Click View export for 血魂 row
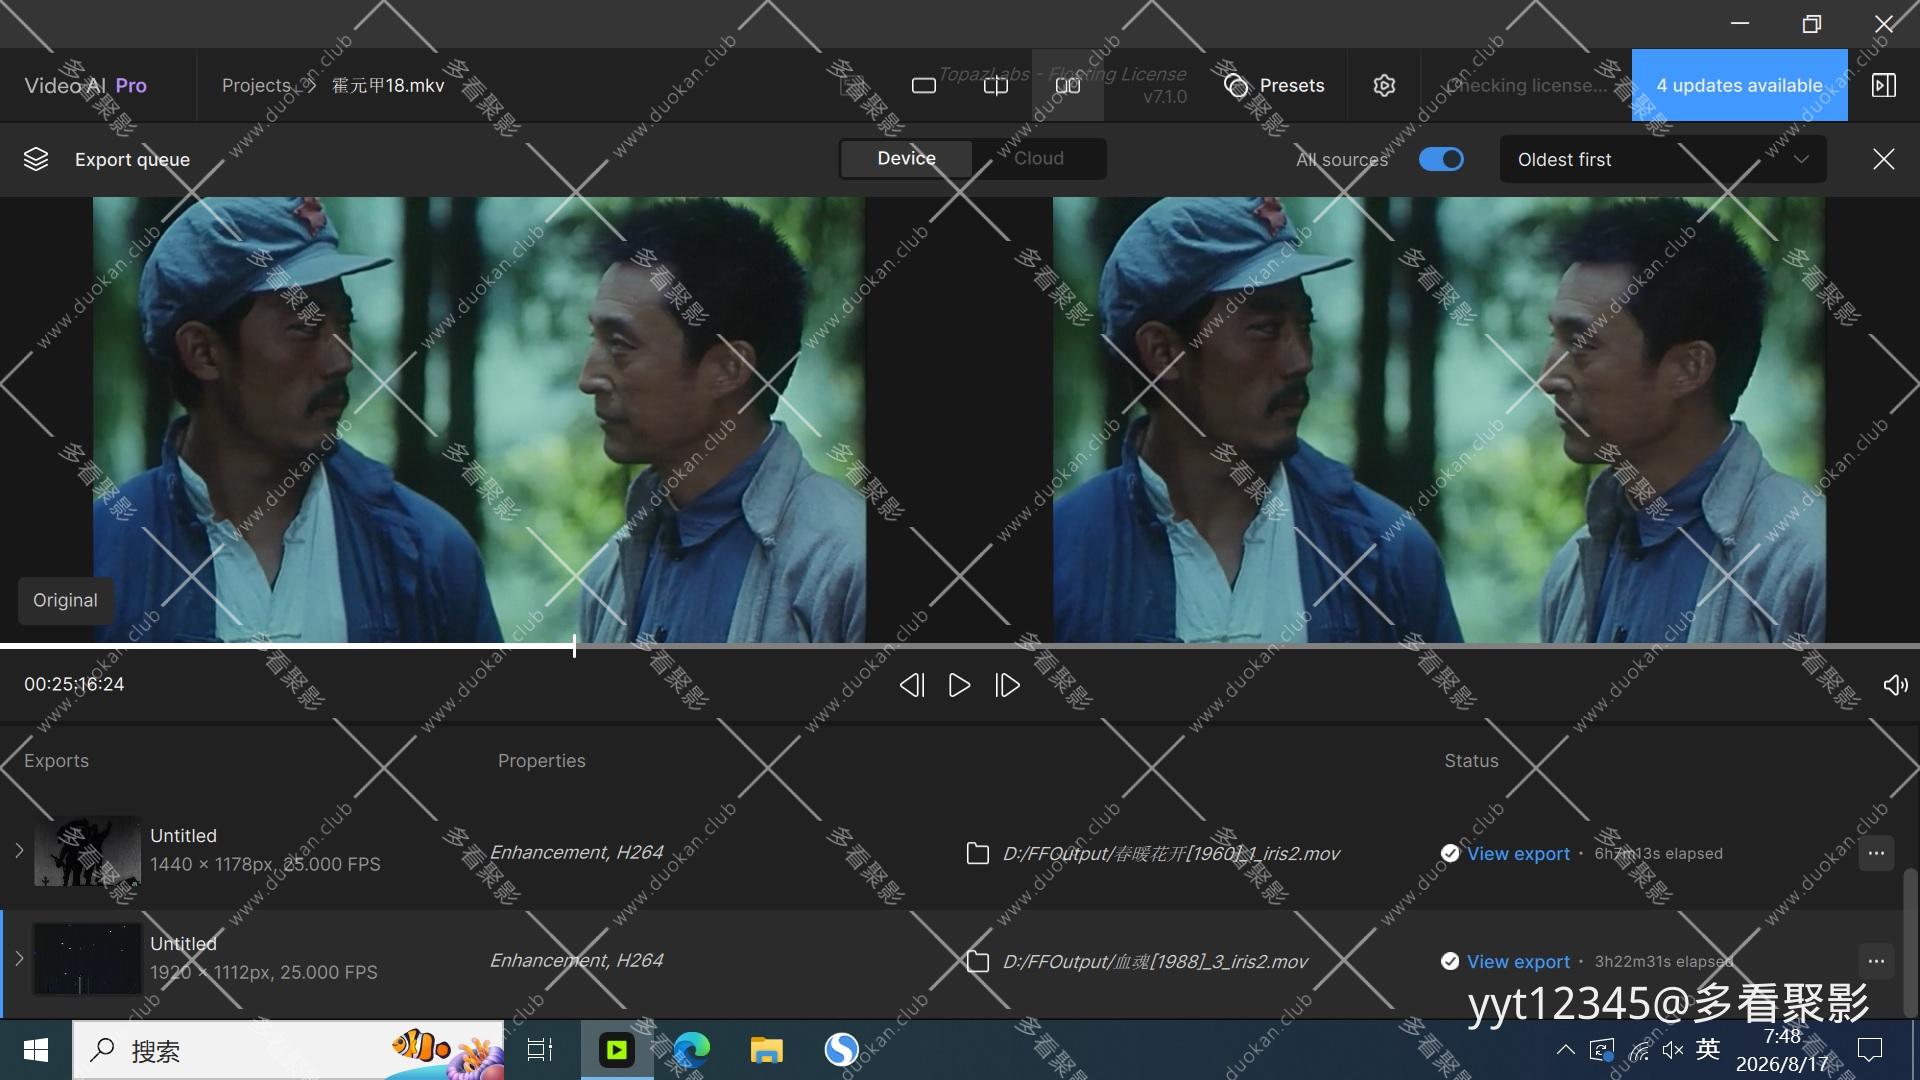This screenshot has width=1920, height=1080. tap(1518, 962)
